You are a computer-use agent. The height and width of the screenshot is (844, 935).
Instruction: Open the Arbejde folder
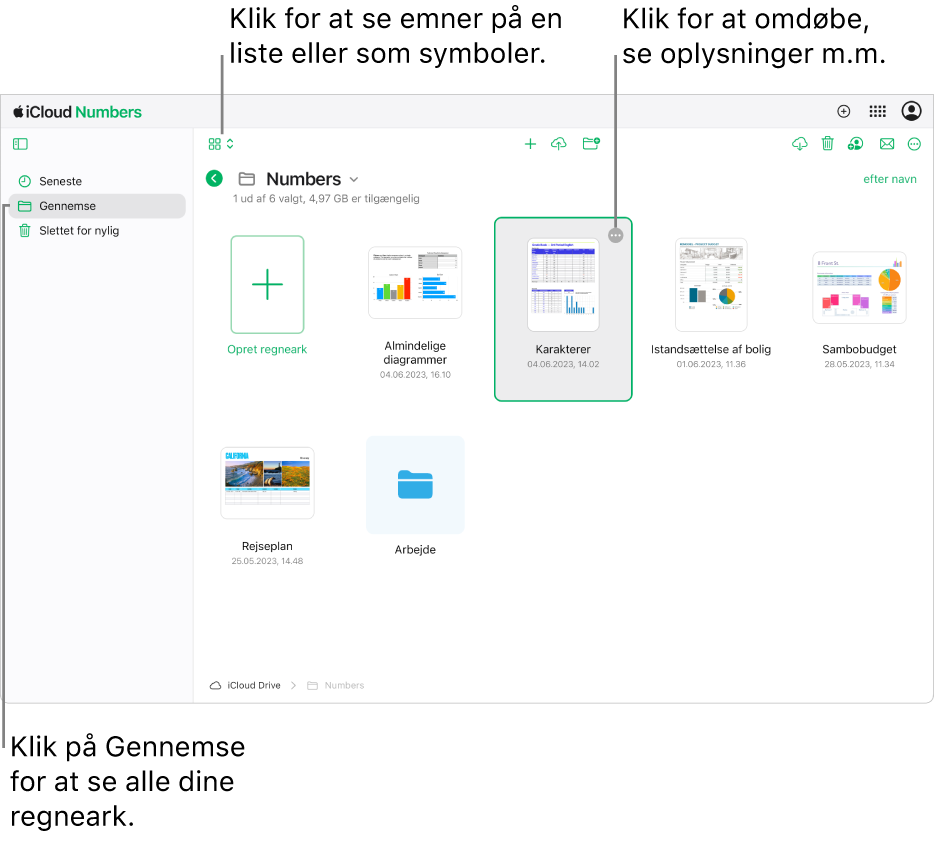415,484
